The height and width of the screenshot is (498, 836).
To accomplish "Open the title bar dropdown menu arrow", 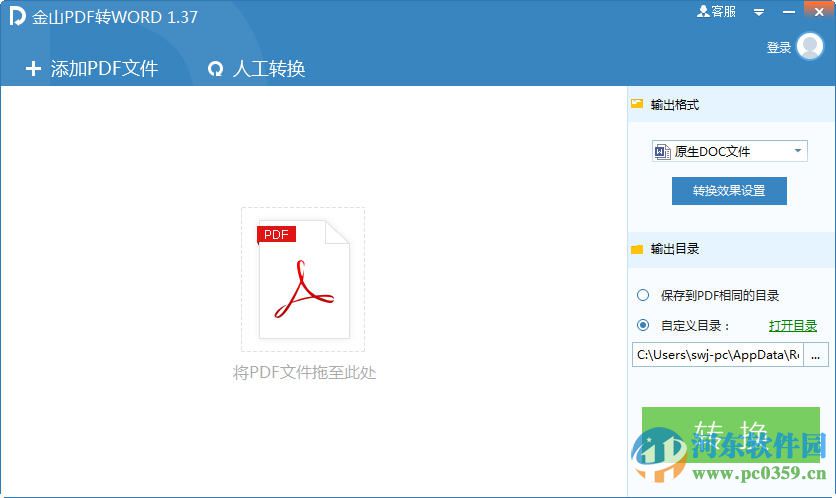I will pos(759,12).
